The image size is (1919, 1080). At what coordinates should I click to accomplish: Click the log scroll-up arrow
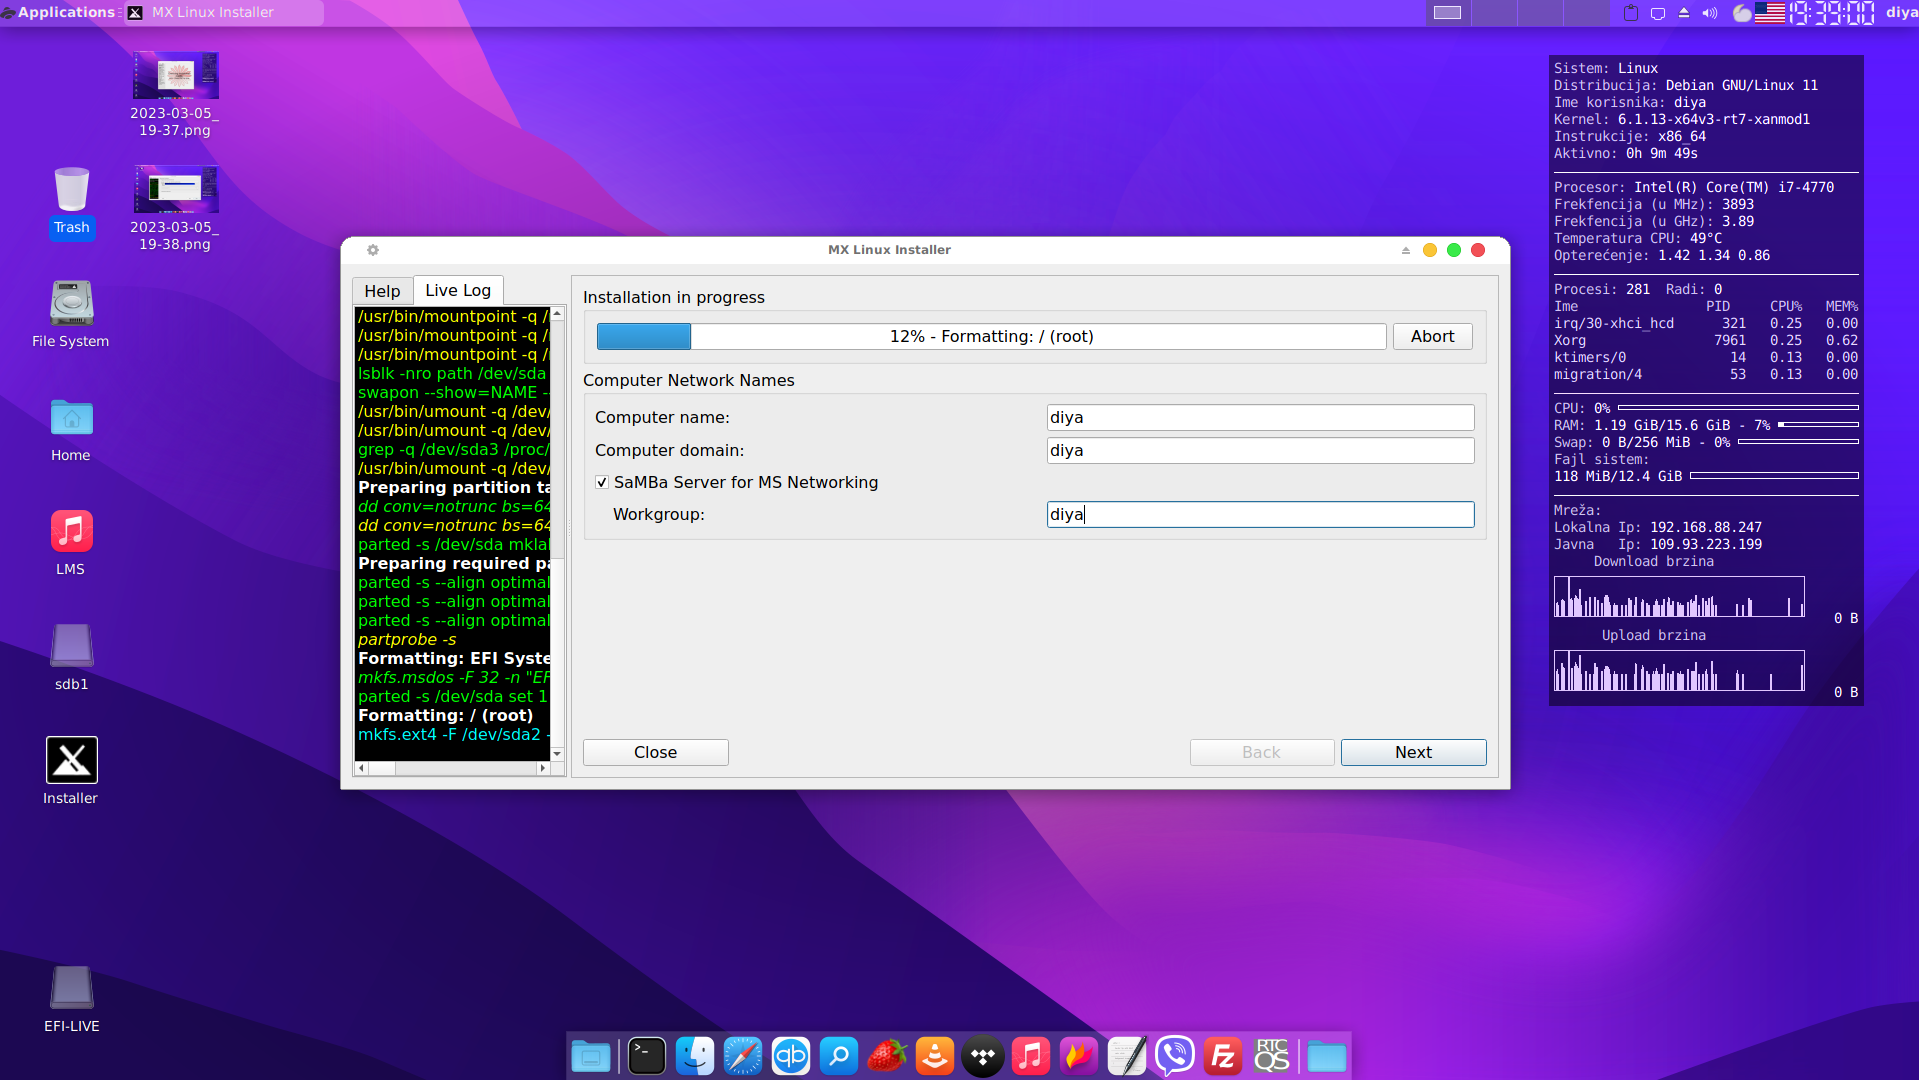558,314
